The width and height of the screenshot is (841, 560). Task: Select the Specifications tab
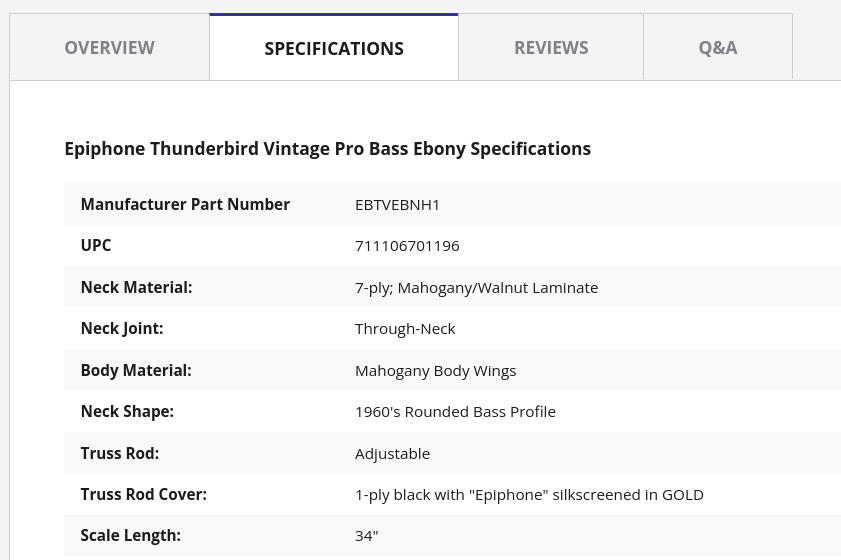pos(334,48)
